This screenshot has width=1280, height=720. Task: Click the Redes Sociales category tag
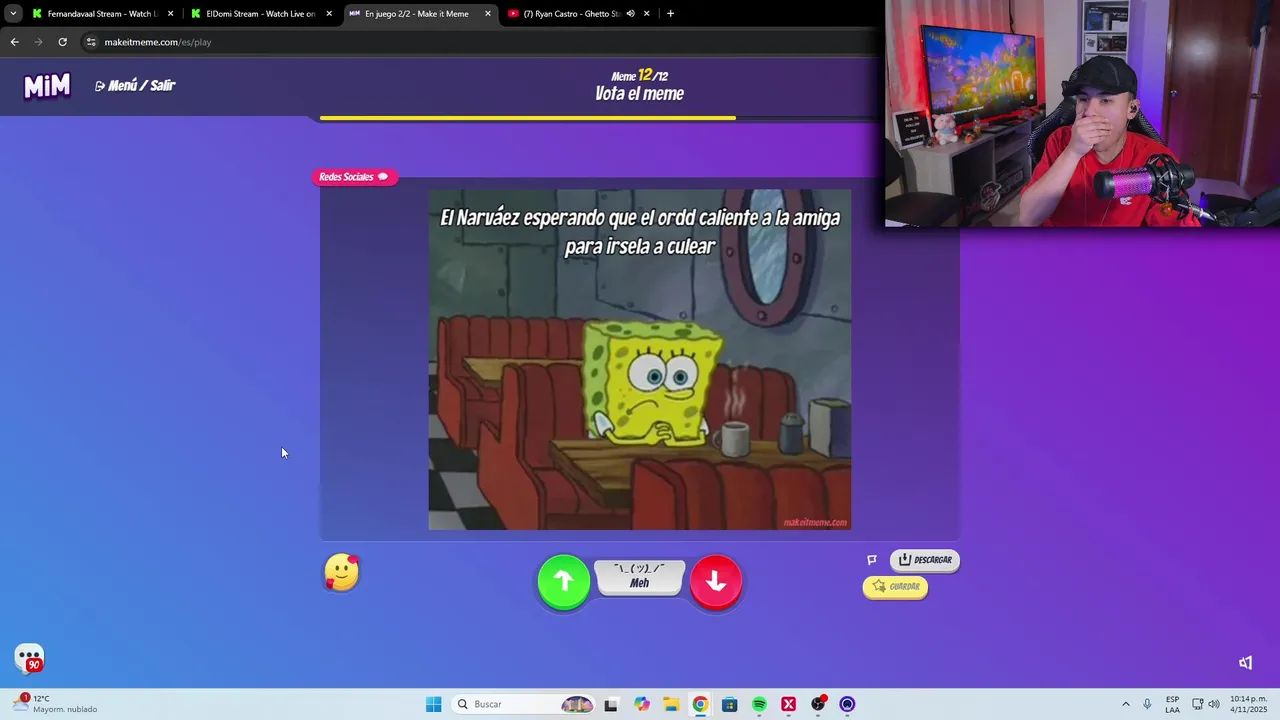click(354, 177)
